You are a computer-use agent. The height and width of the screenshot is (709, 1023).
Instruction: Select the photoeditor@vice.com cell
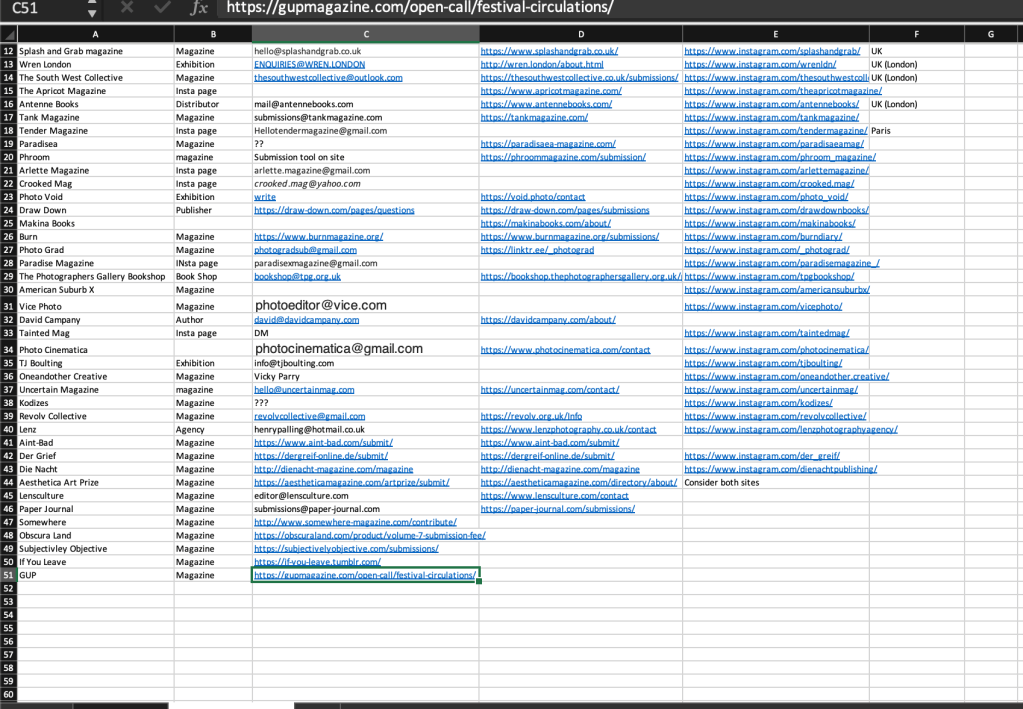point(365,305)
